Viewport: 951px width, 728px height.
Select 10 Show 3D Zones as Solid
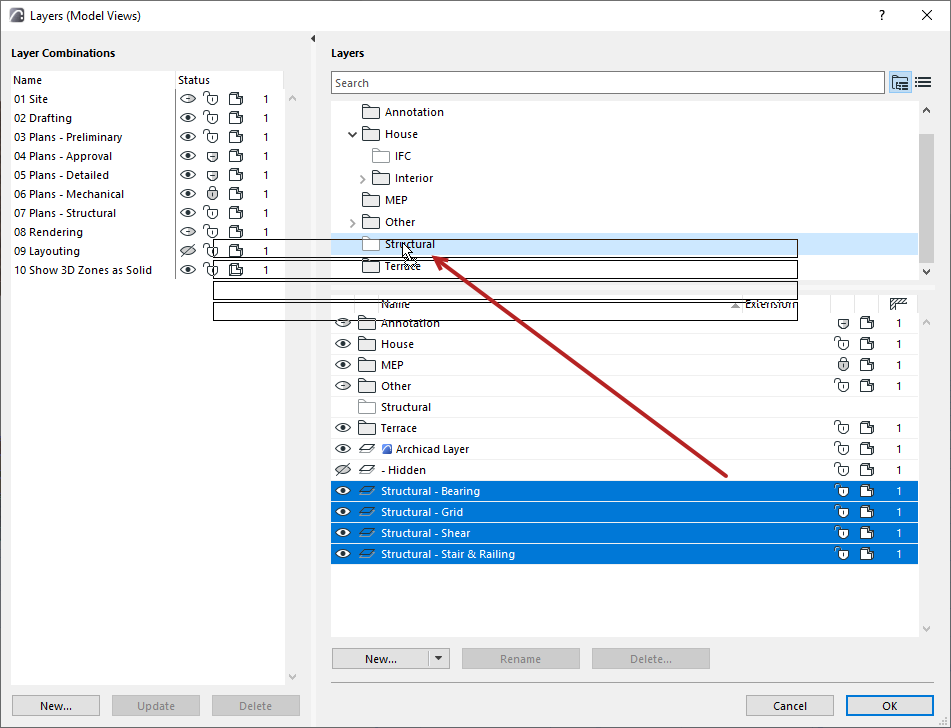(x=83, y=270)
